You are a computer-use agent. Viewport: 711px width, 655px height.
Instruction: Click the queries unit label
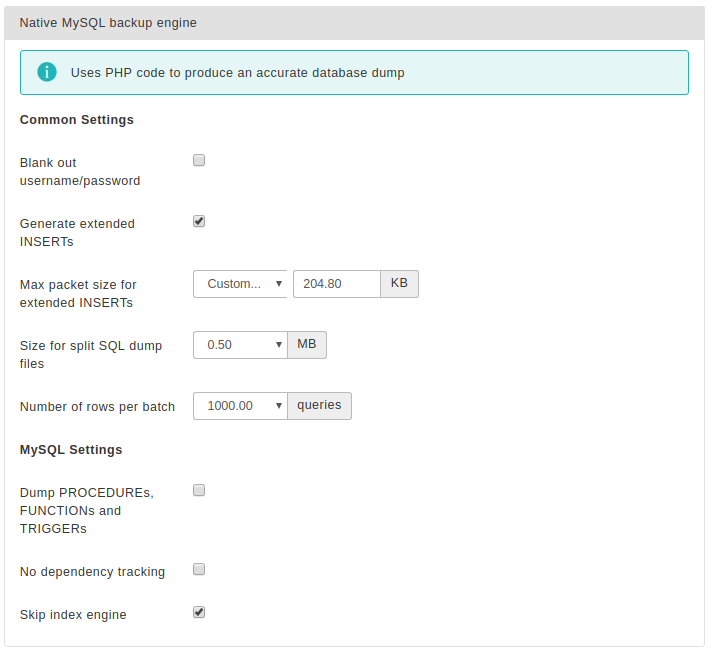[x=319, y=406]
